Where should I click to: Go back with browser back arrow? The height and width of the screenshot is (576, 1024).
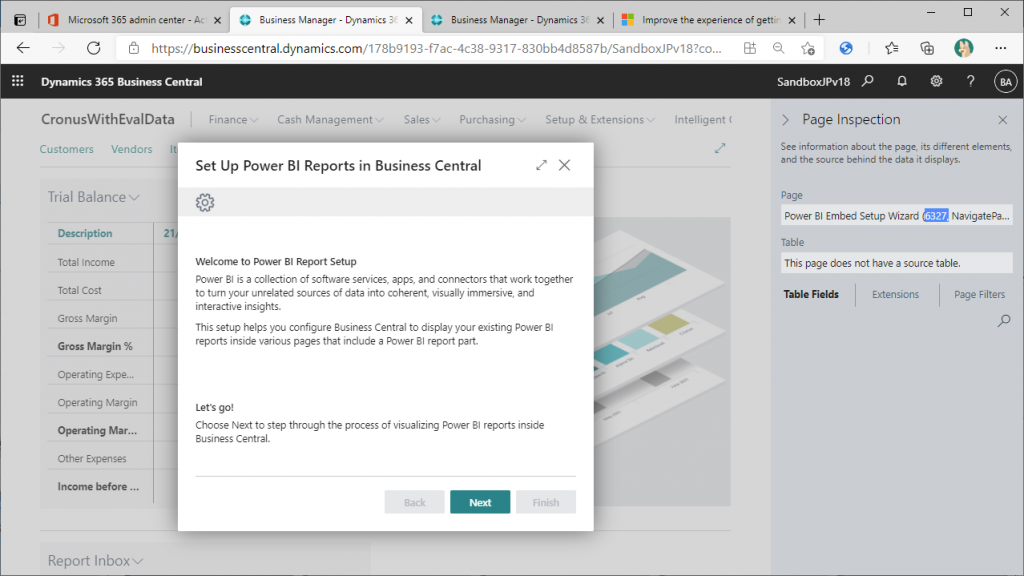pyautogui.click(x=23, y=48)
